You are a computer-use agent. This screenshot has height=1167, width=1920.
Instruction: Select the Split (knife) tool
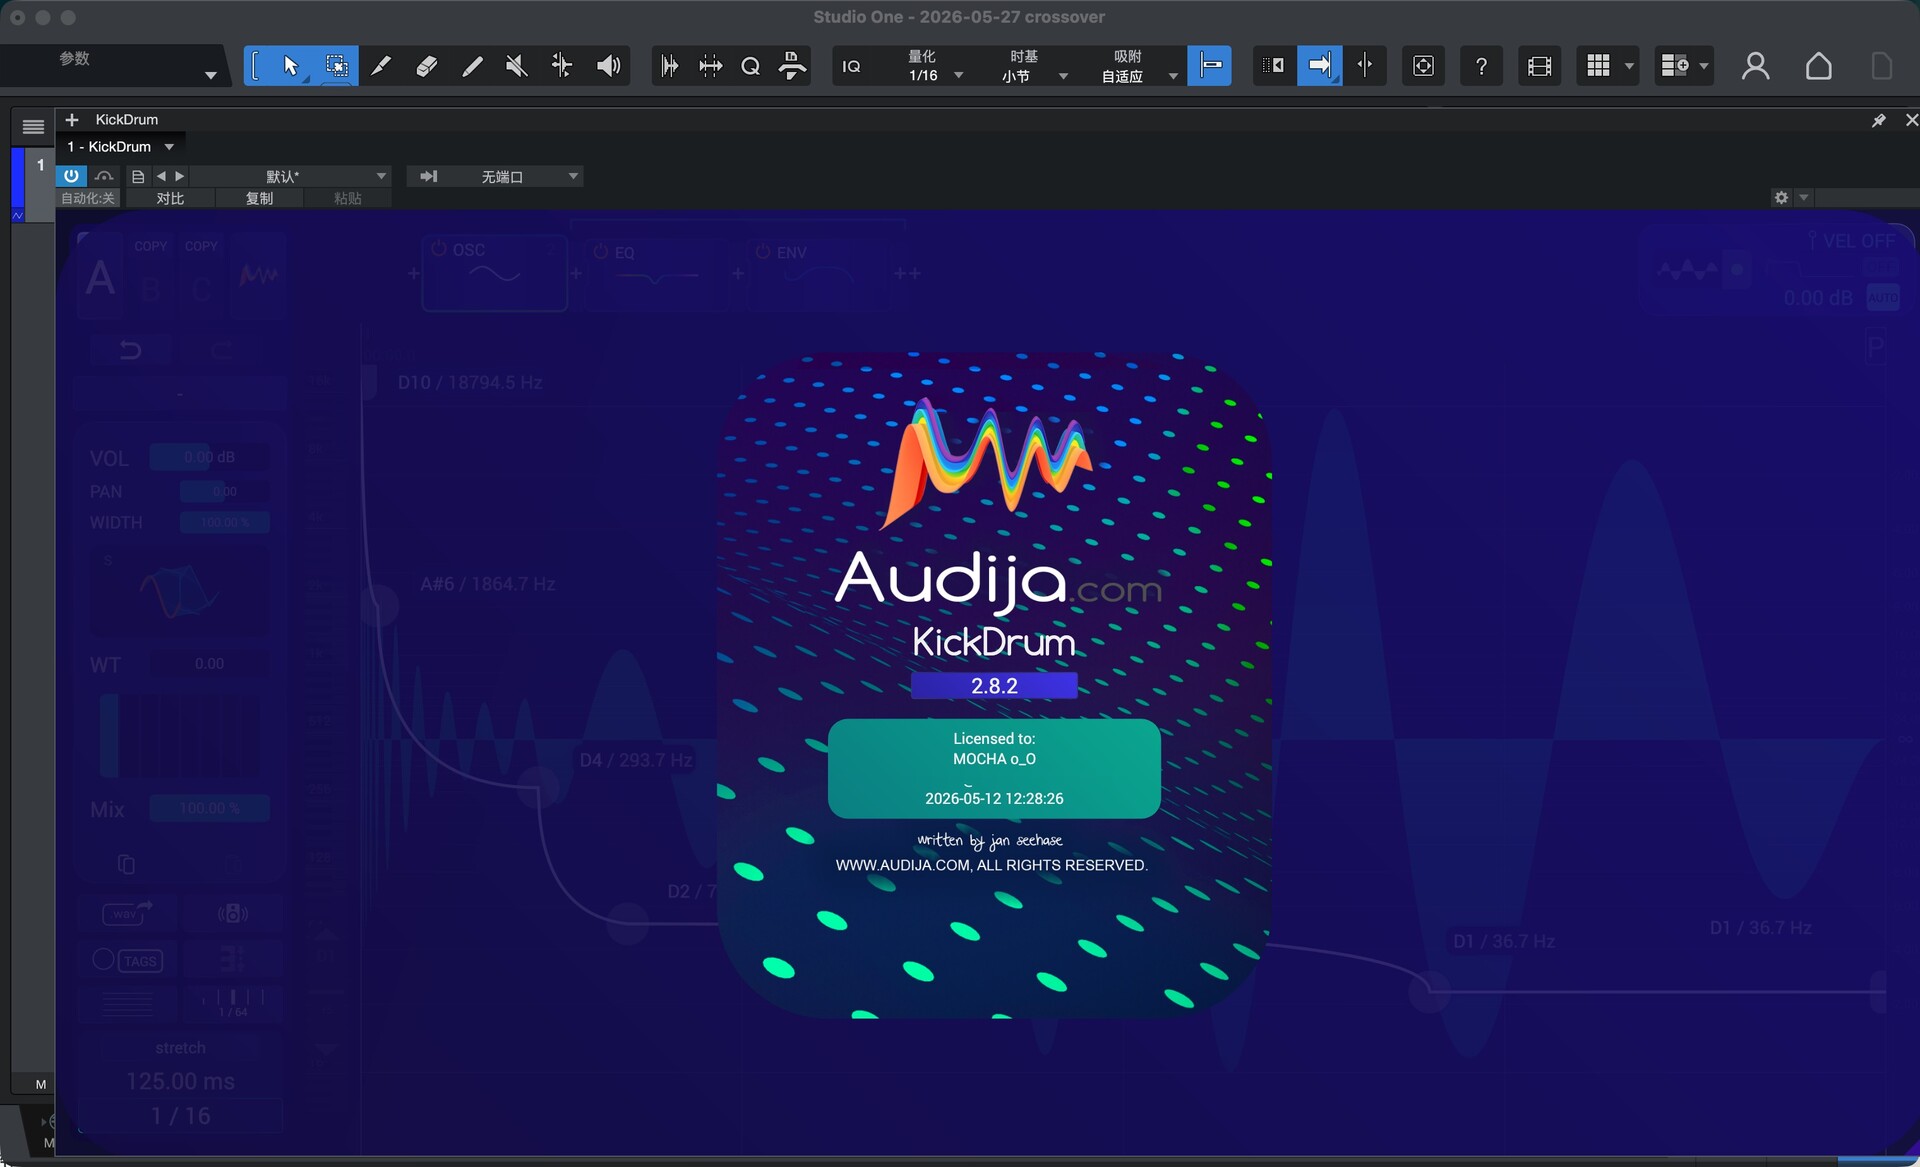381,66
